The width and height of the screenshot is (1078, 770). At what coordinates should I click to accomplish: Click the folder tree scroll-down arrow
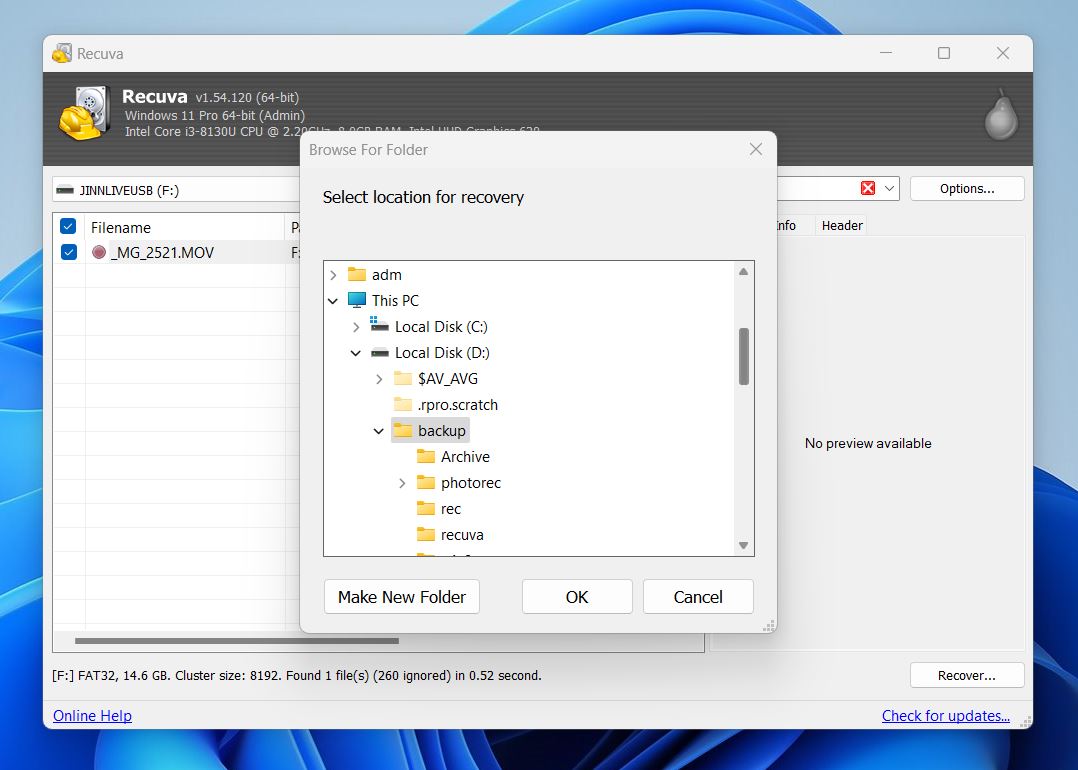pyautogui.click(x=743, y=545)
